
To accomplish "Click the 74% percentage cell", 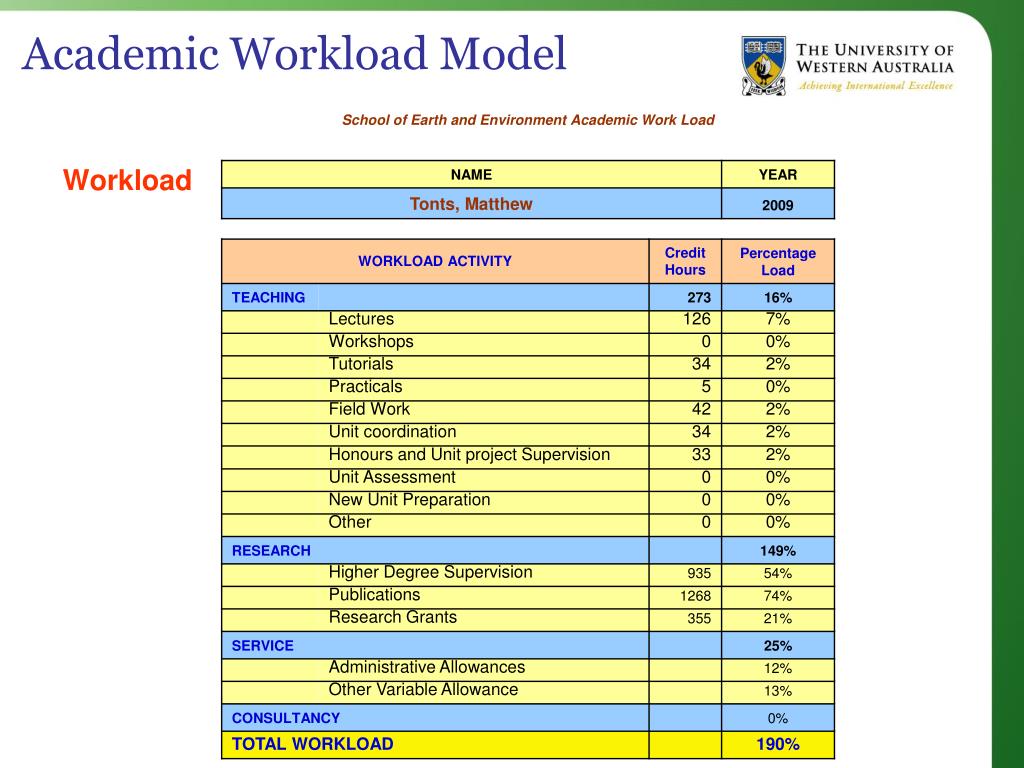I will point(778,596).
